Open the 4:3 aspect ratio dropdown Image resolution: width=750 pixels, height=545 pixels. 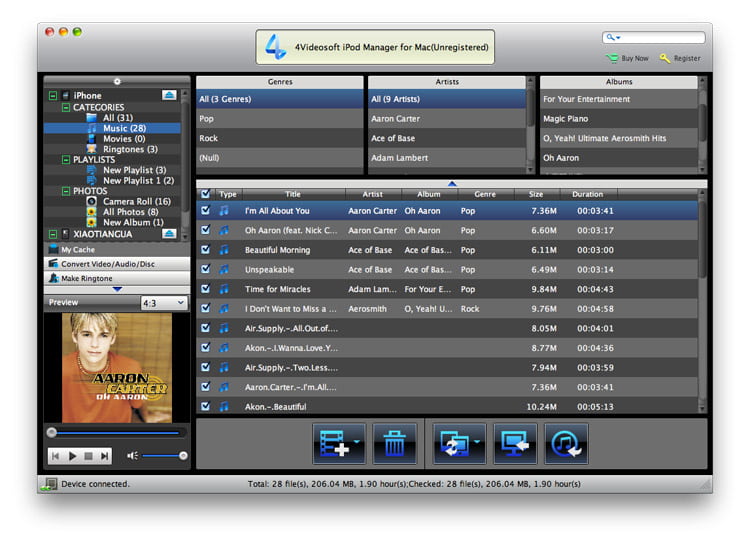[x=164, y=303]
